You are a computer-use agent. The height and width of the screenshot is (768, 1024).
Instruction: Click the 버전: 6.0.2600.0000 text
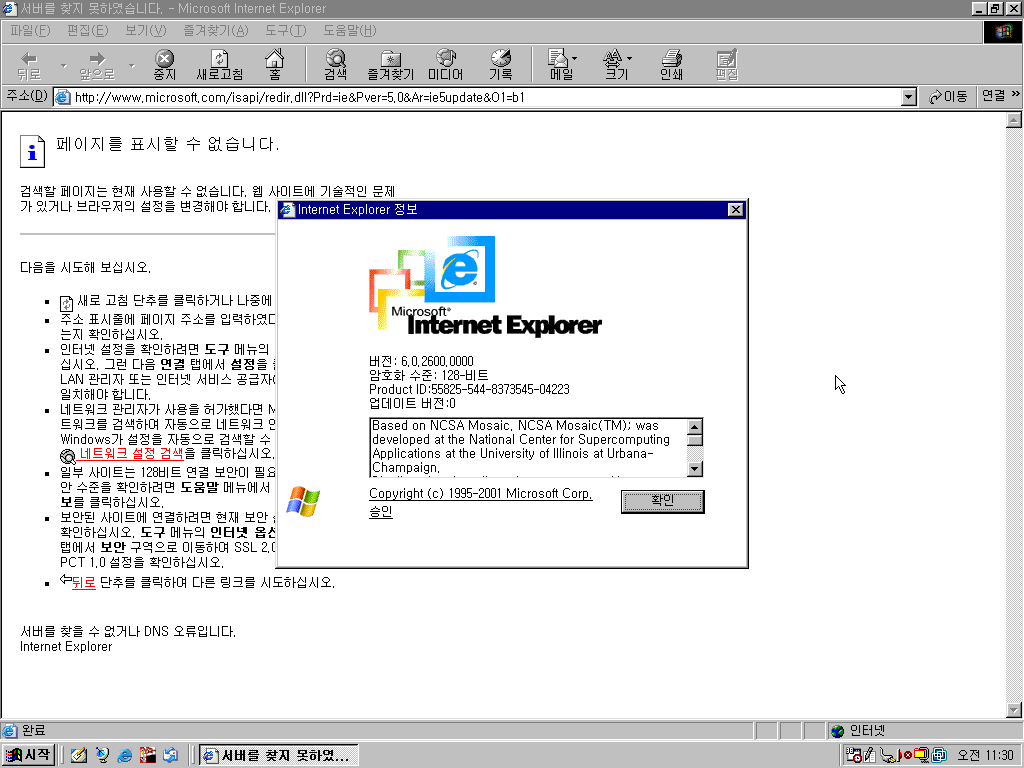(421, 361)
